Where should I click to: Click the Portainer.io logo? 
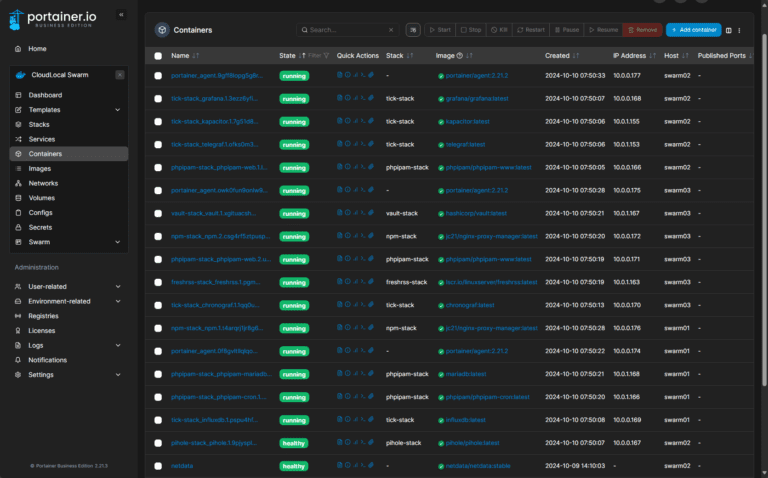(x=53, y=17)
